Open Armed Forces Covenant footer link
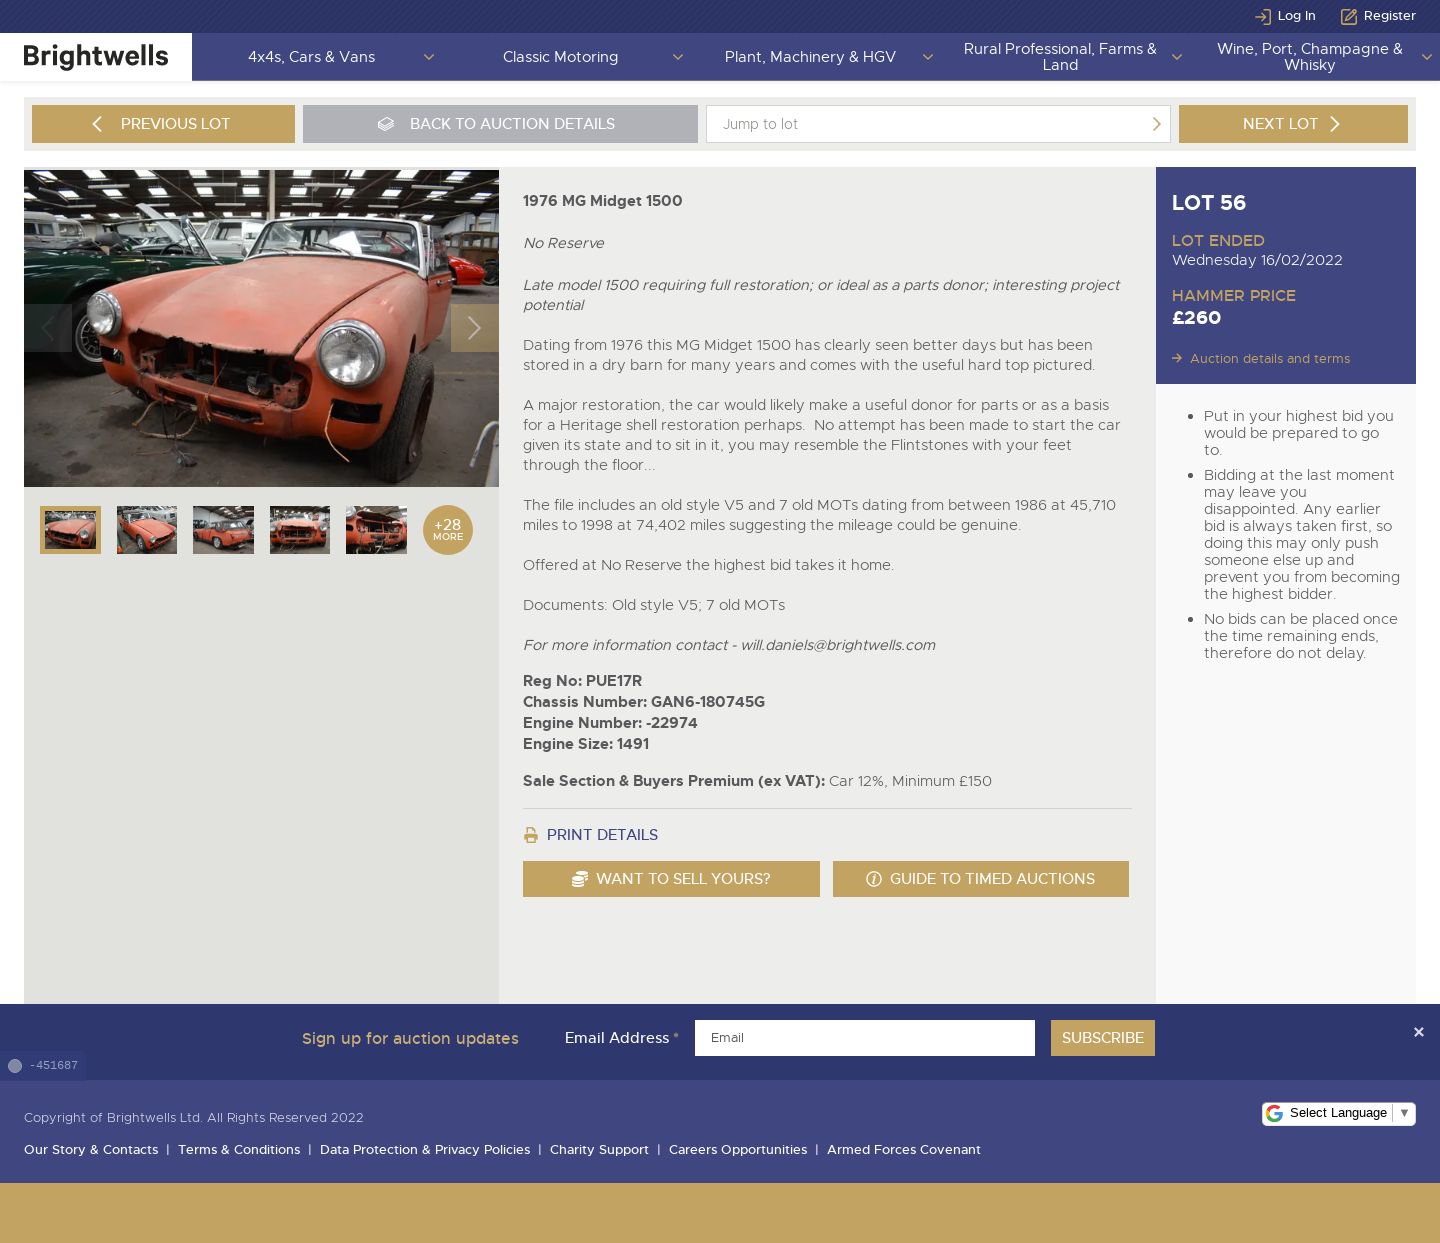 [904, 1150]
